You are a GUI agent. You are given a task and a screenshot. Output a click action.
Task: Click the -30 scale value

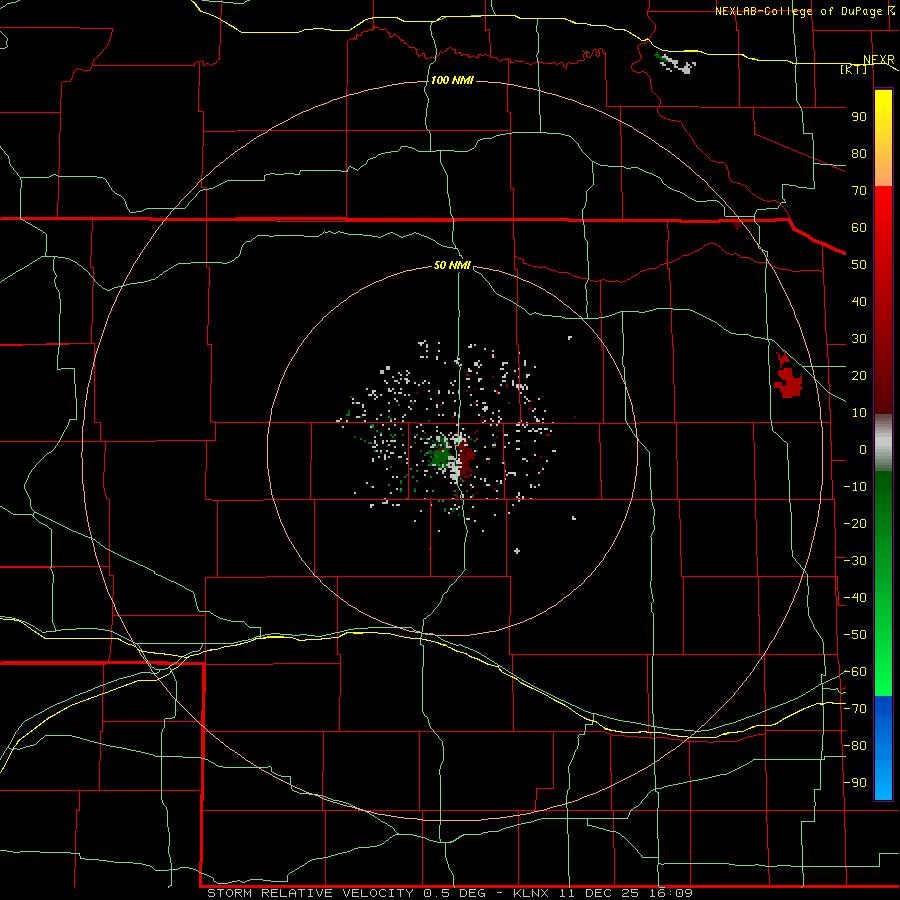pyautogui.click(x=855, y=561)
